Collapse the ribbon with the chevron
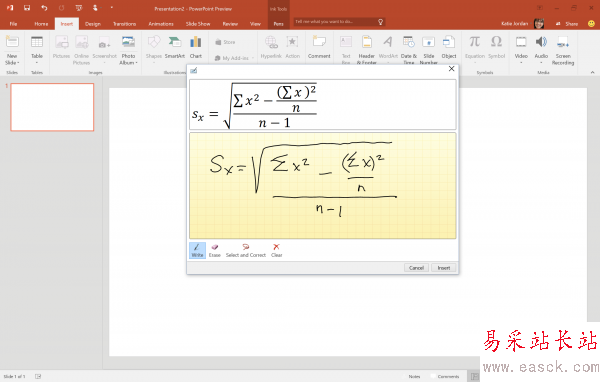This screenshot has width=600, height=382. coord(592,72)
